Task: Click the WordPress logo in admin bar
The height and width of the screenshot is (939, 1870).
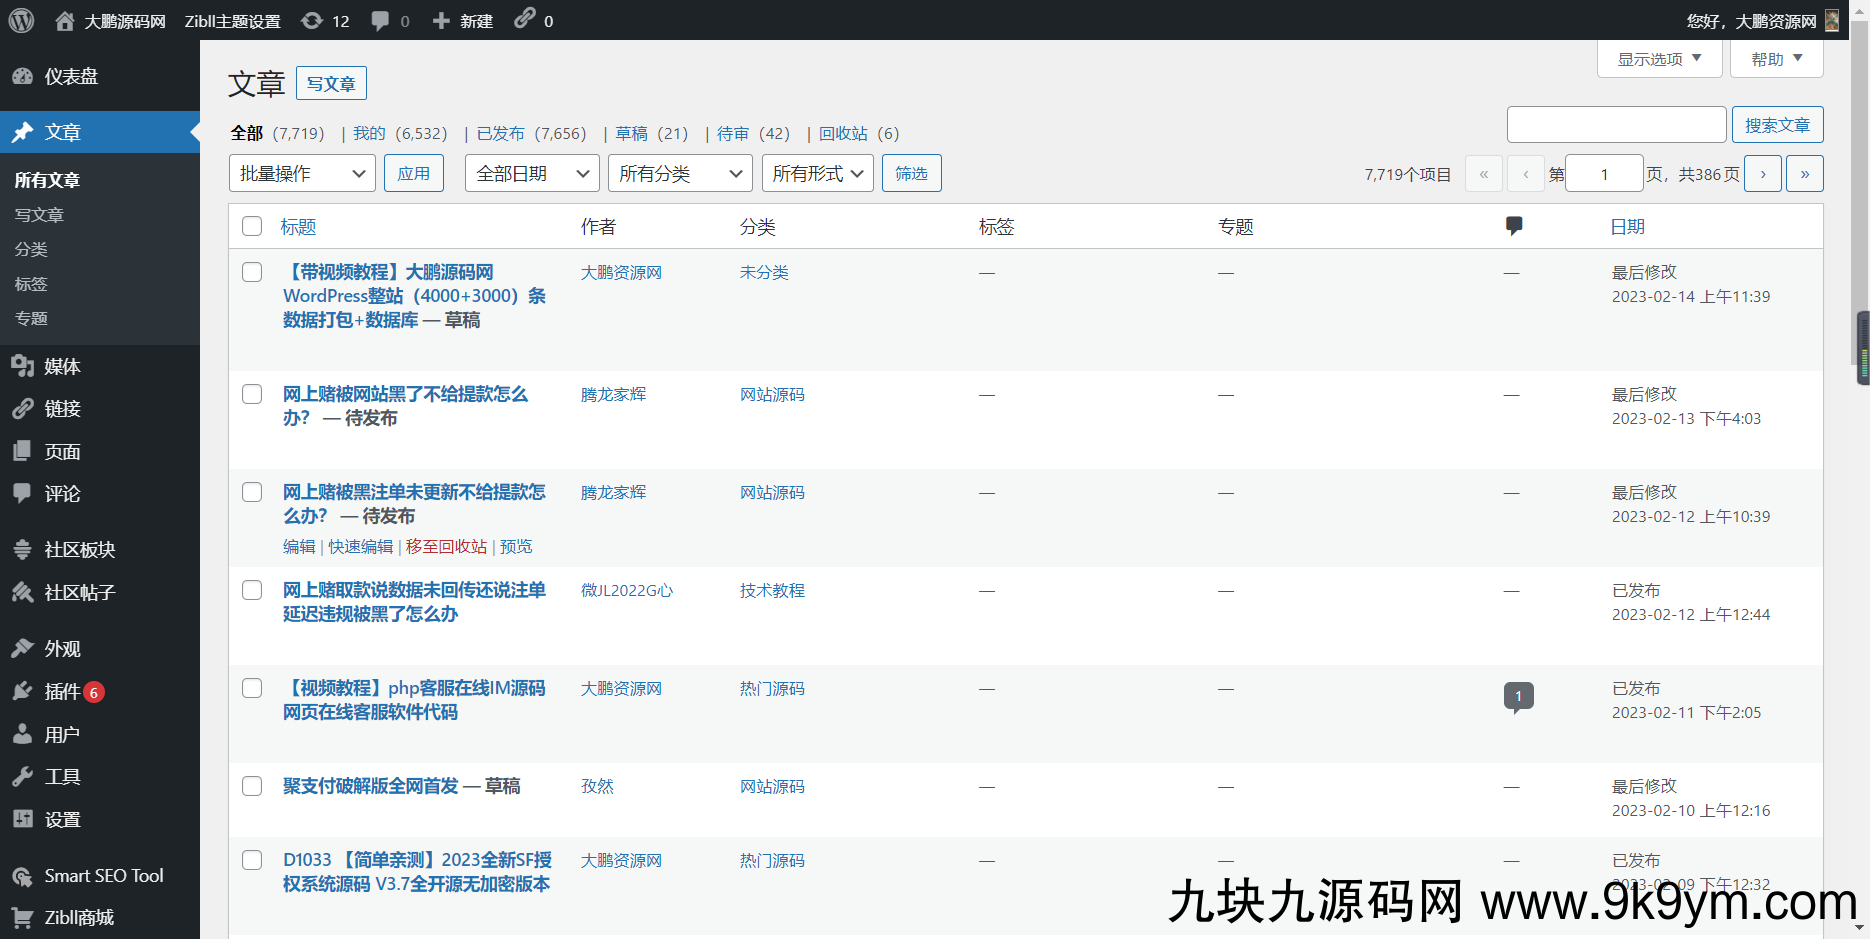Action: coord(21,20)
